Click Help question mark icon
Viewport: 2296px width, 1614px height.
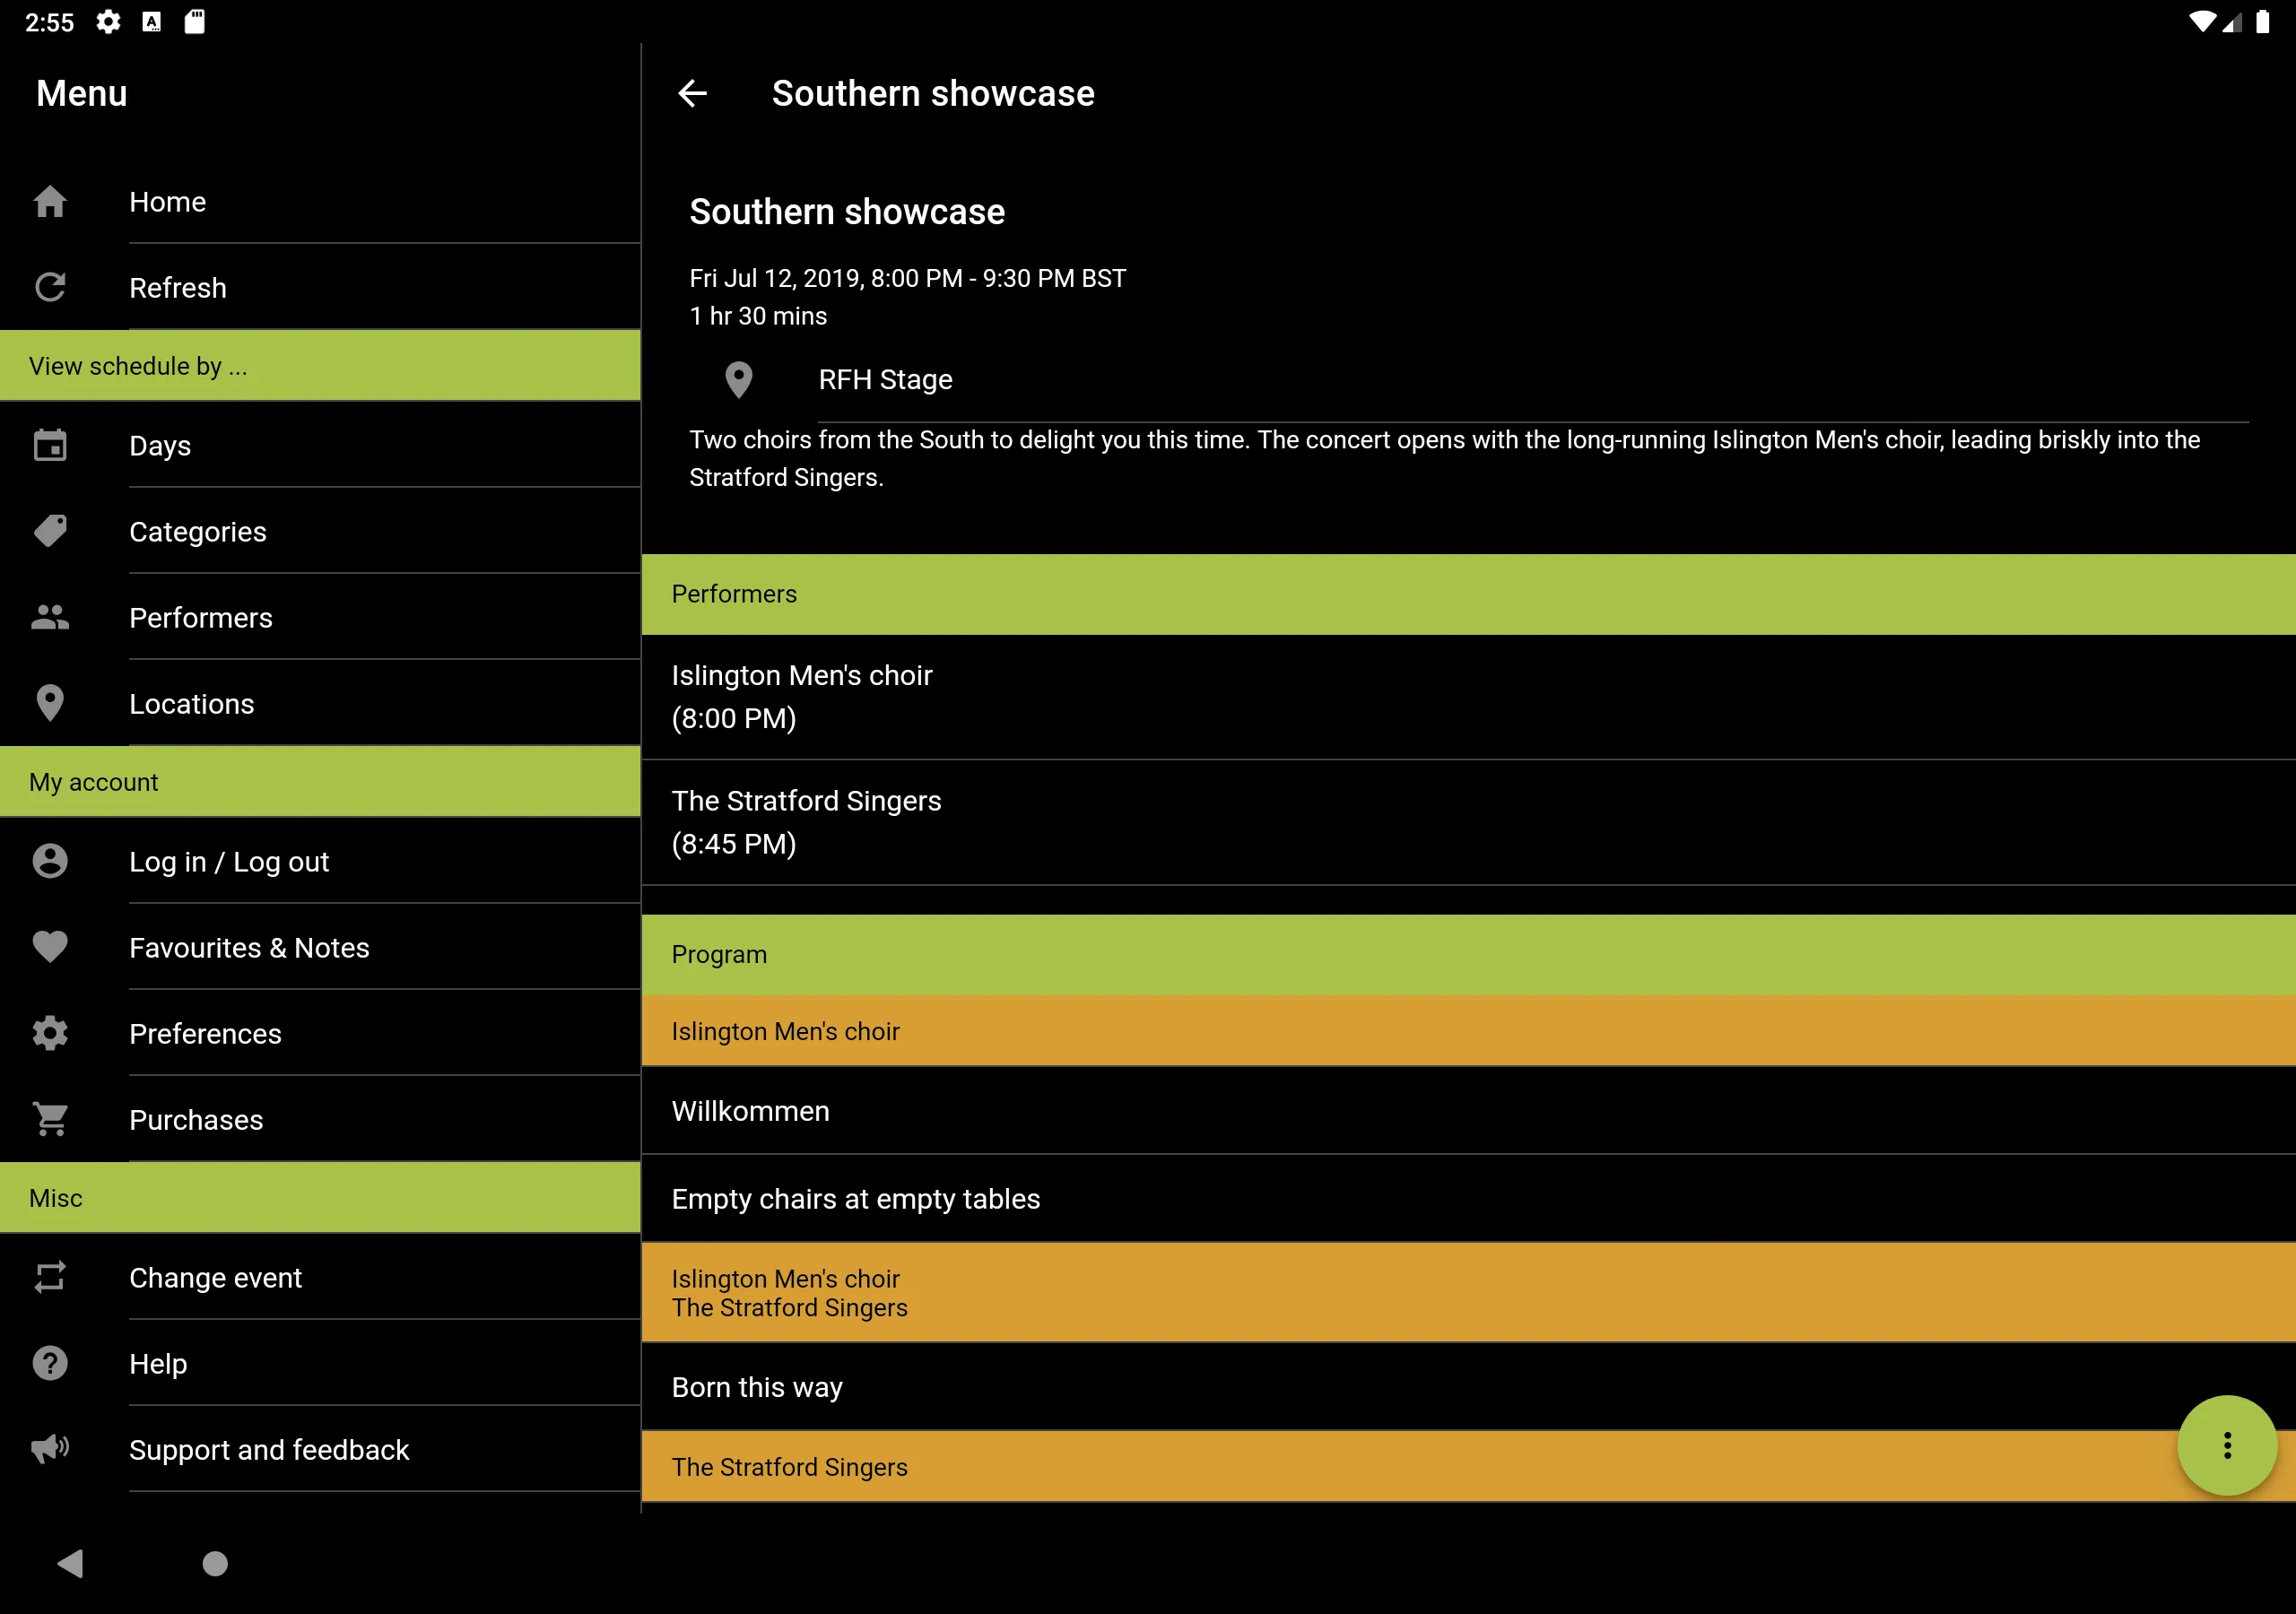49,1362
